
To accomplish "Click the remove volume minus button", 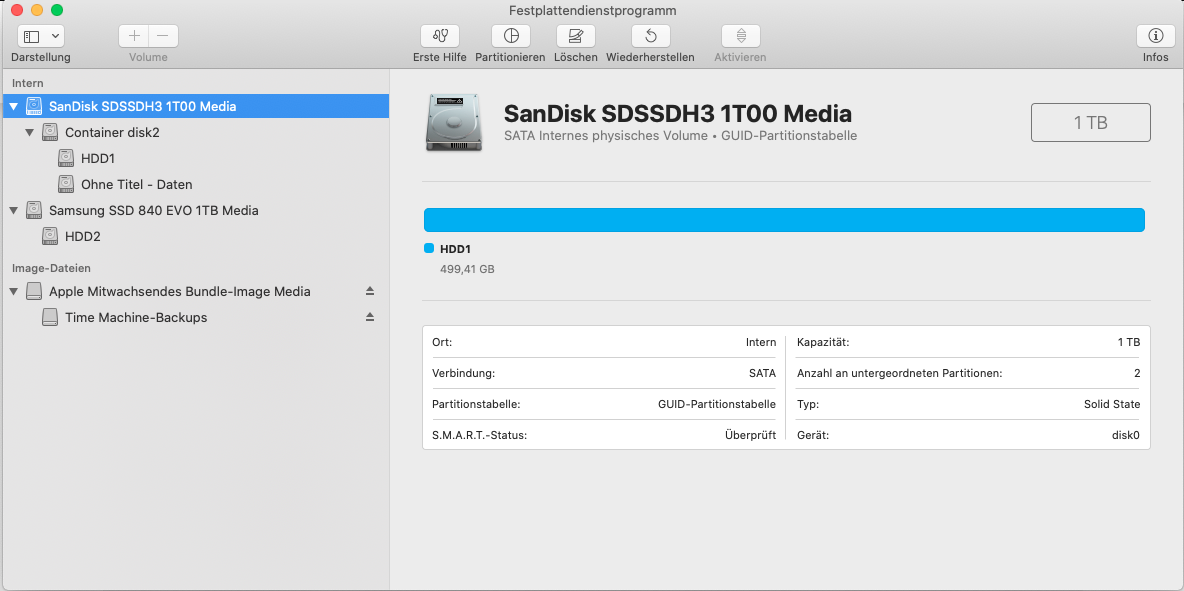I will click(163, 36).
